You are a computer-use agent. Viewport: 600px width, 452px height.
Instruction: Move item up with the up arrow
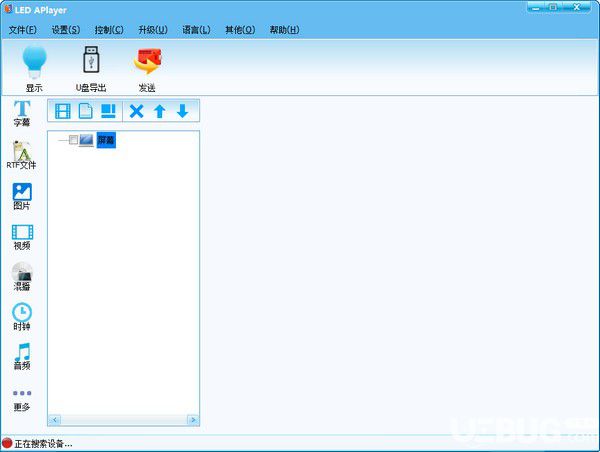point(160,111)
